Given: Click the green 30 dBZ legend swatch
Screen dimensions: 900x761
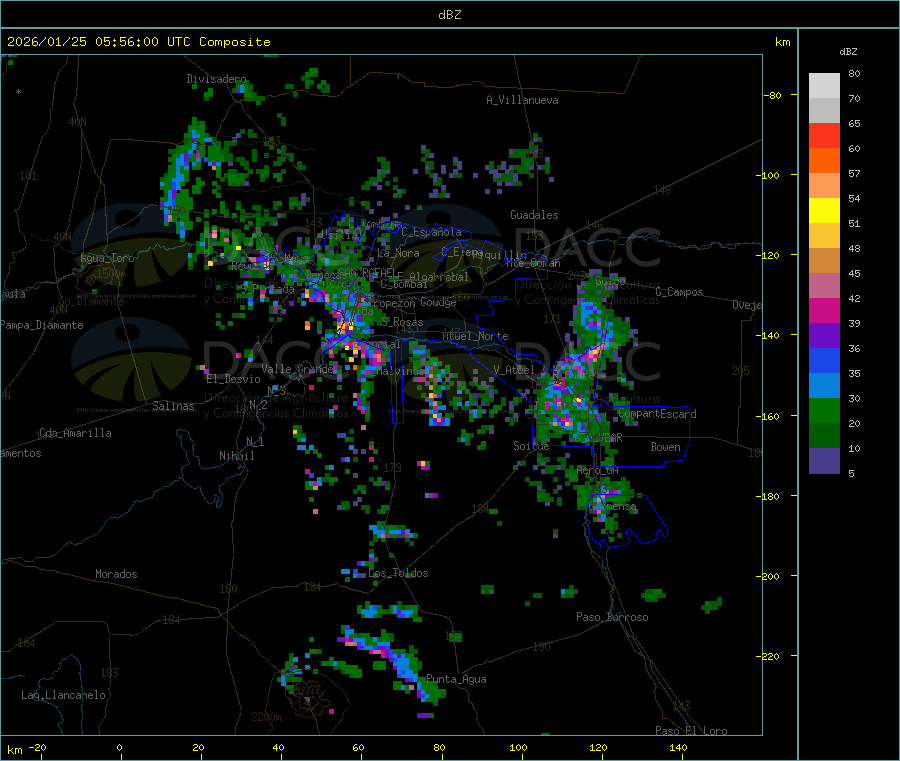Looking at the screenshot, I should [x=824, y=410].
